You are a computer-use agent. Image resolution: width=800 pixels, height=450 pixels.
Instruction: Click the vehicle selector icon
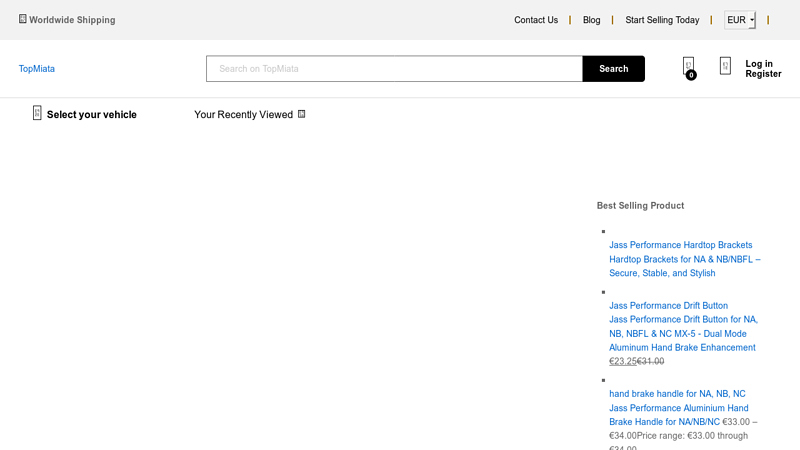click(x=37, y=113)
